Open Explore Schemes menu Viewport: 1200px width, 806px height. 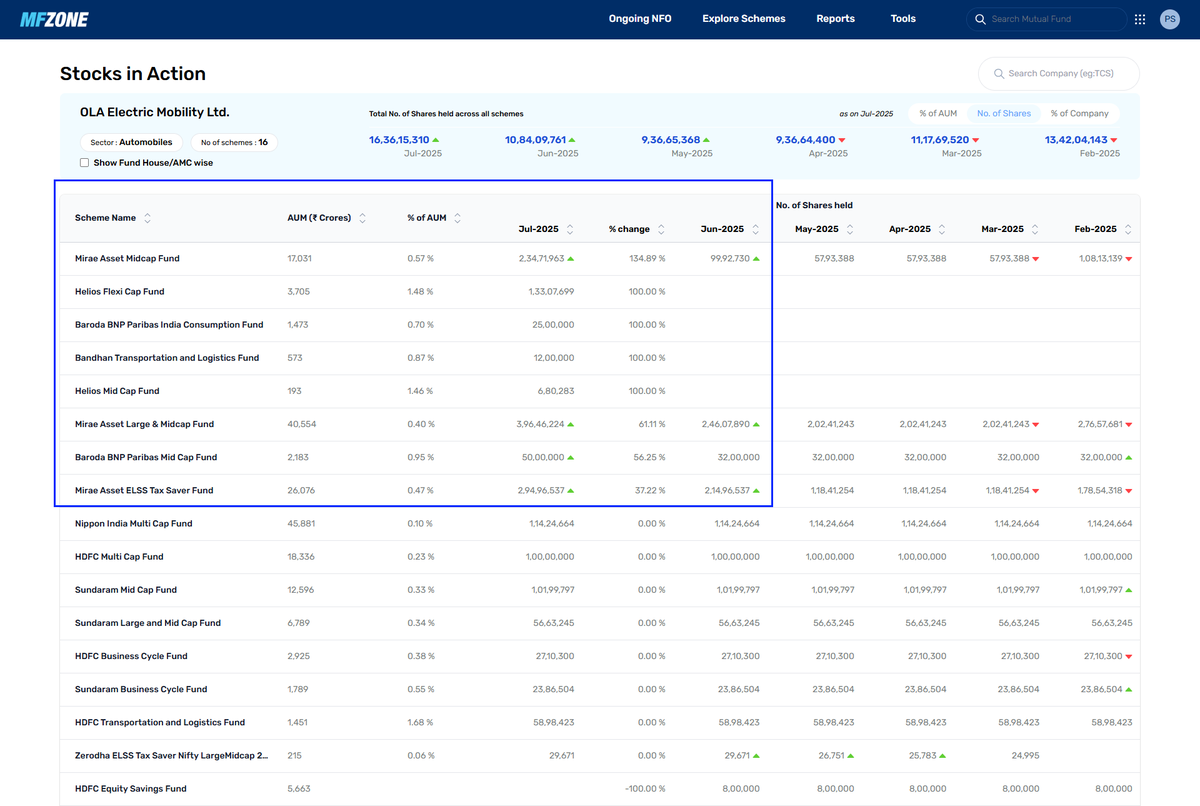click(x=744, y=19)
